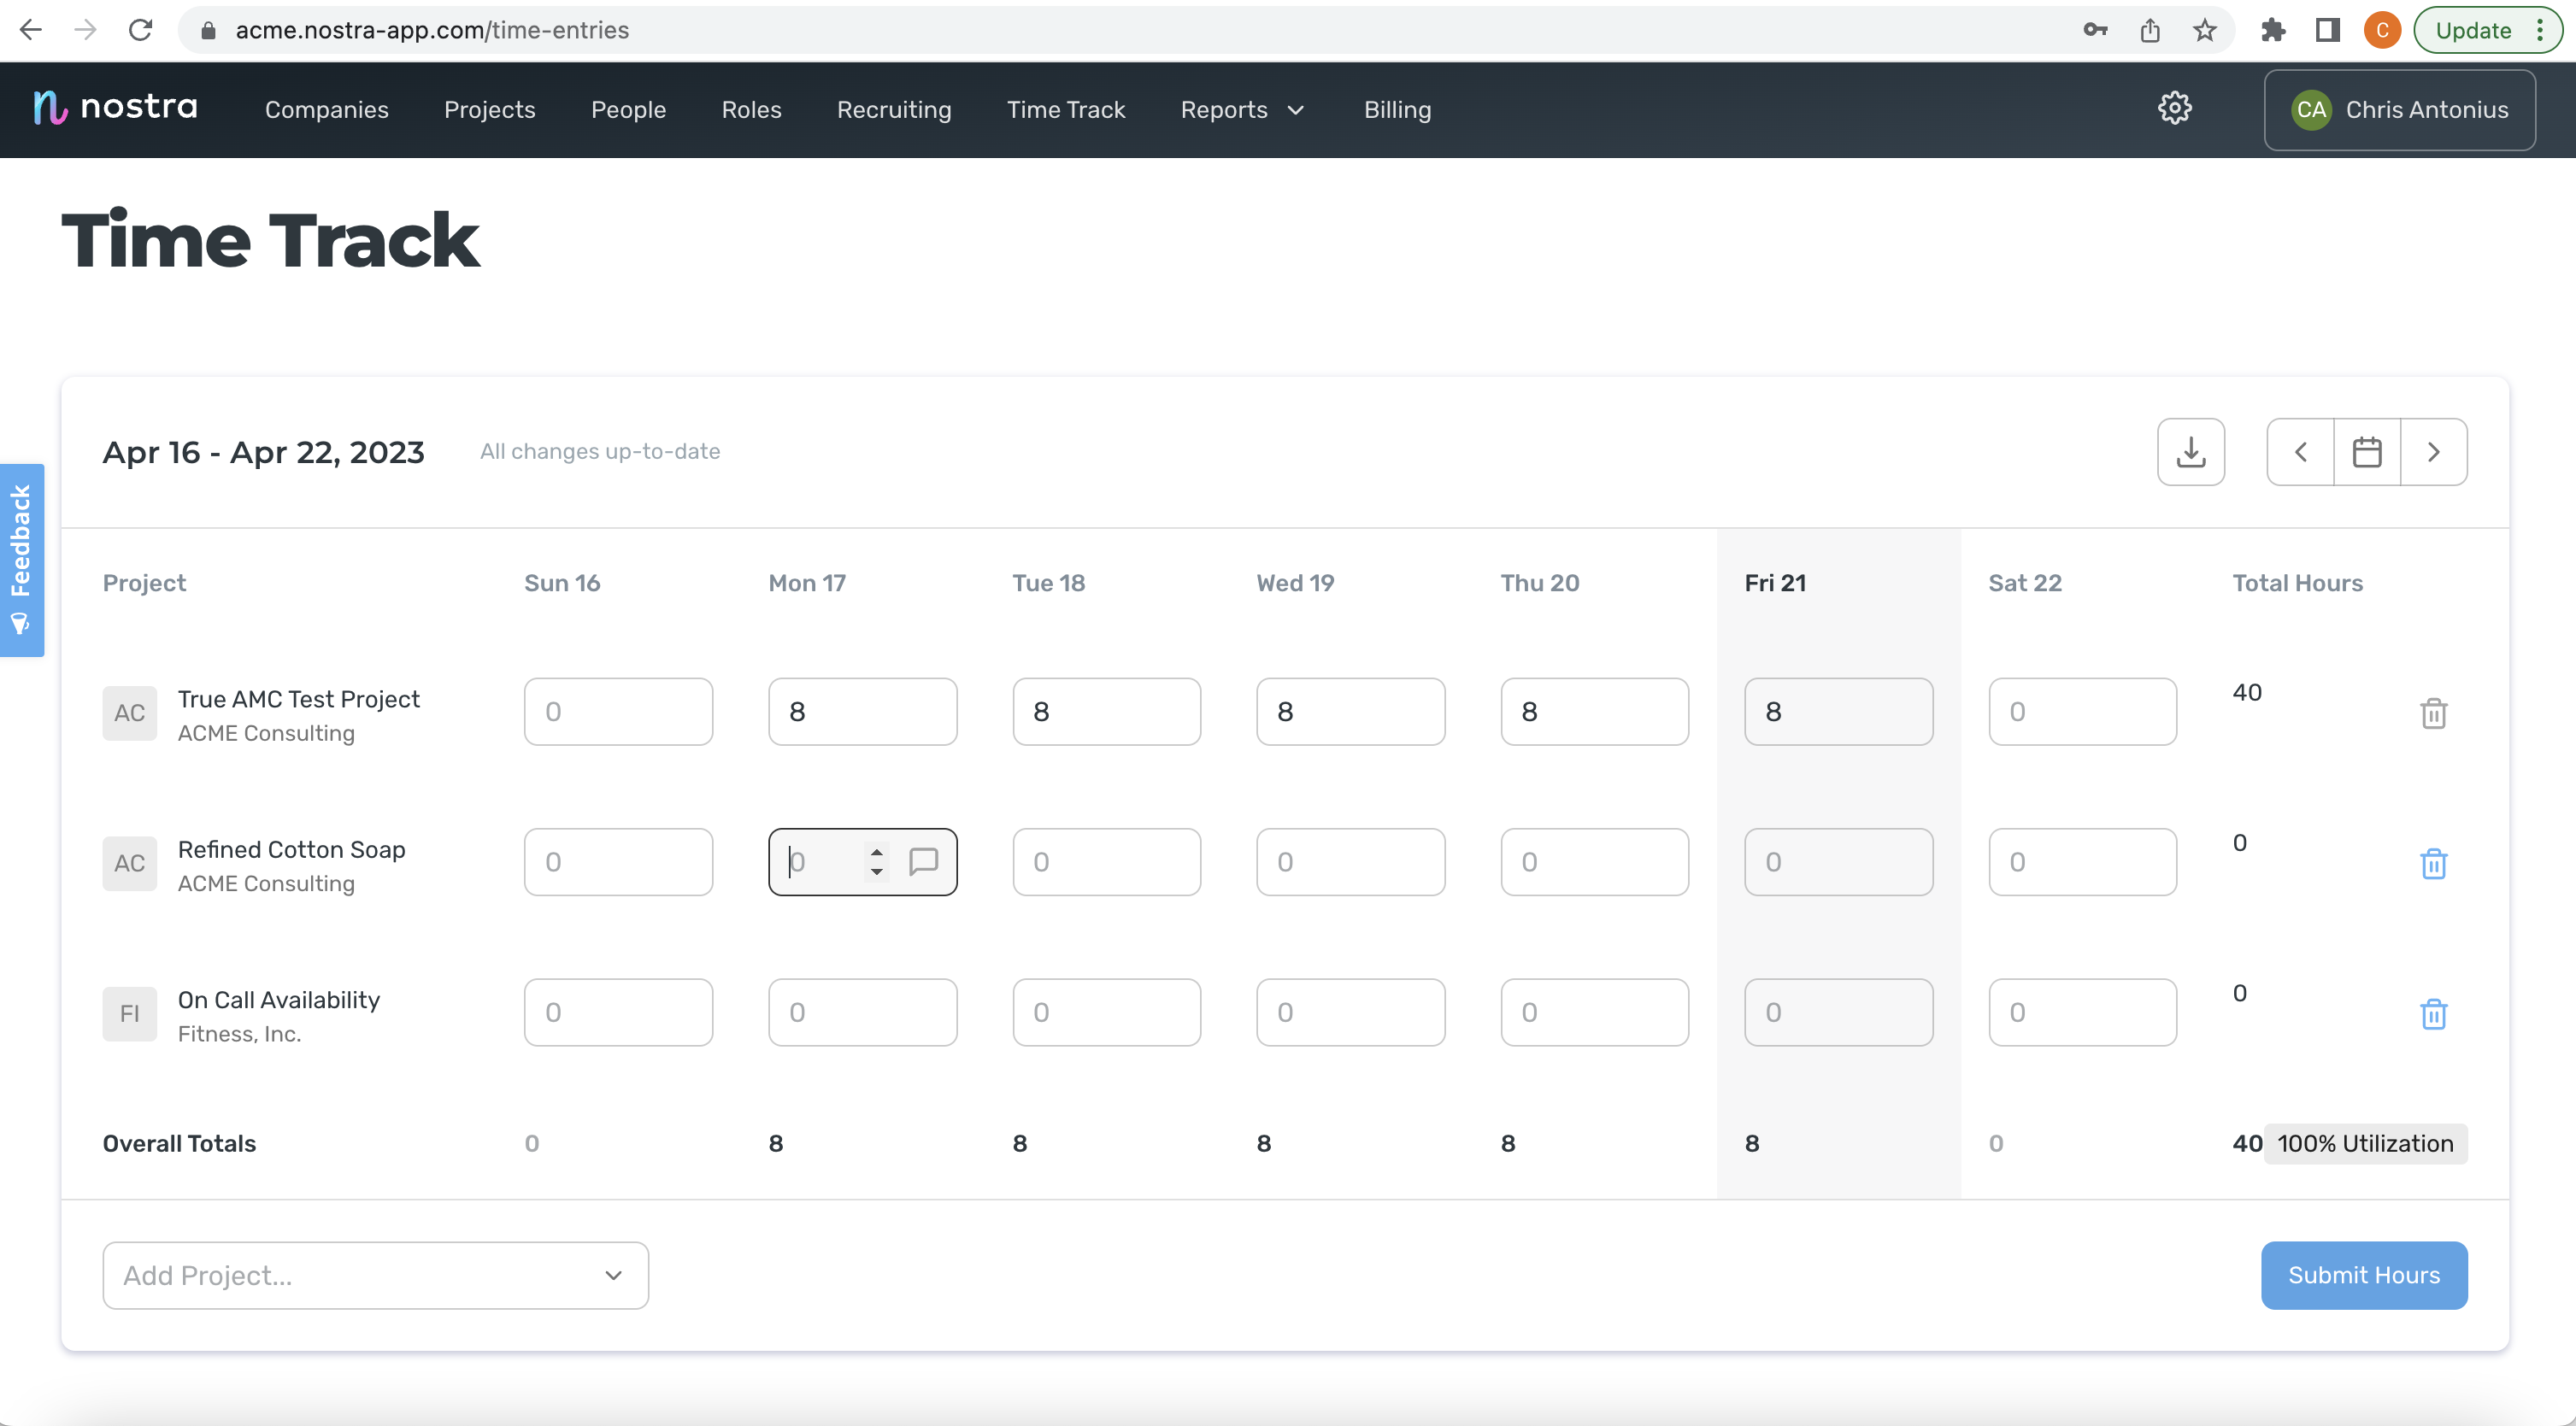Click the download timesheet icon
The width and height of the screenshot is (2576, 1426).
click(x=2190, y=452)
